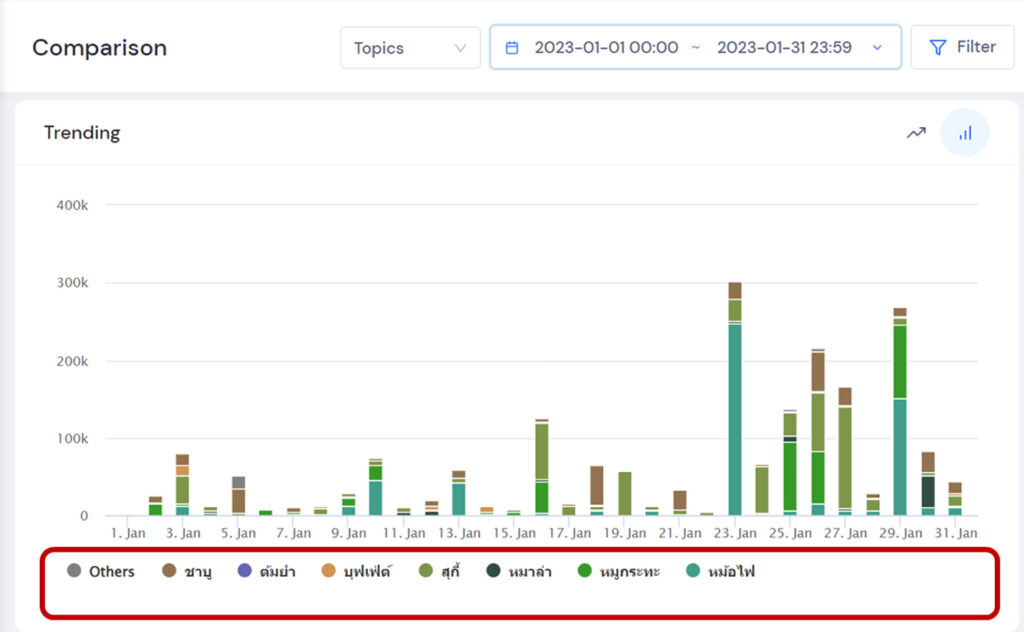Image resolution: width=1024 pixels, height=632 pixels.
Task: Toggle ชาบู legend series
Action: click(187, 571)
